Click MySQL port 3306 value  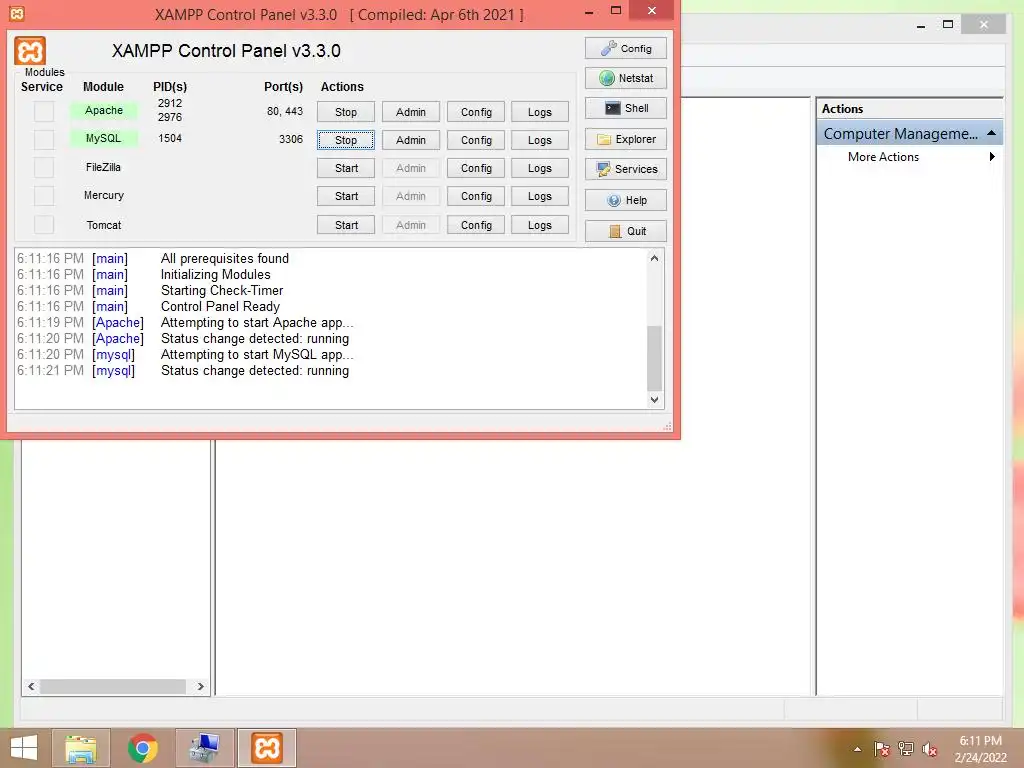291,139
